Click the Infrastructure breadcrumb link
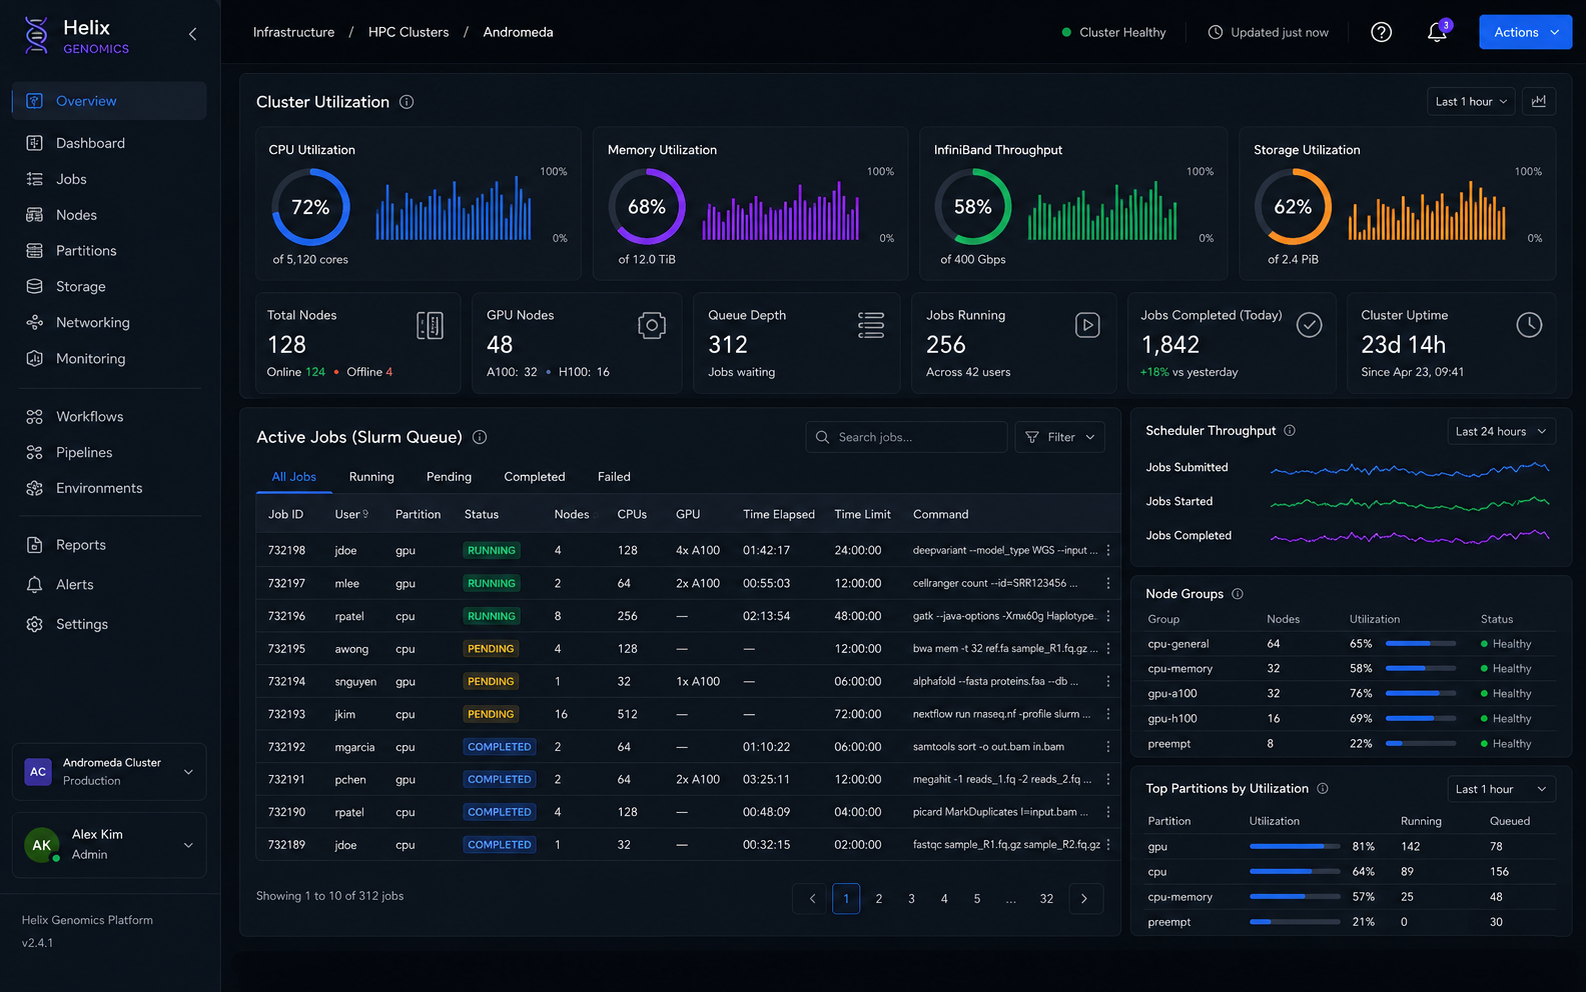This screenshot has height=992, width=1586. click(x=294, y=32)
